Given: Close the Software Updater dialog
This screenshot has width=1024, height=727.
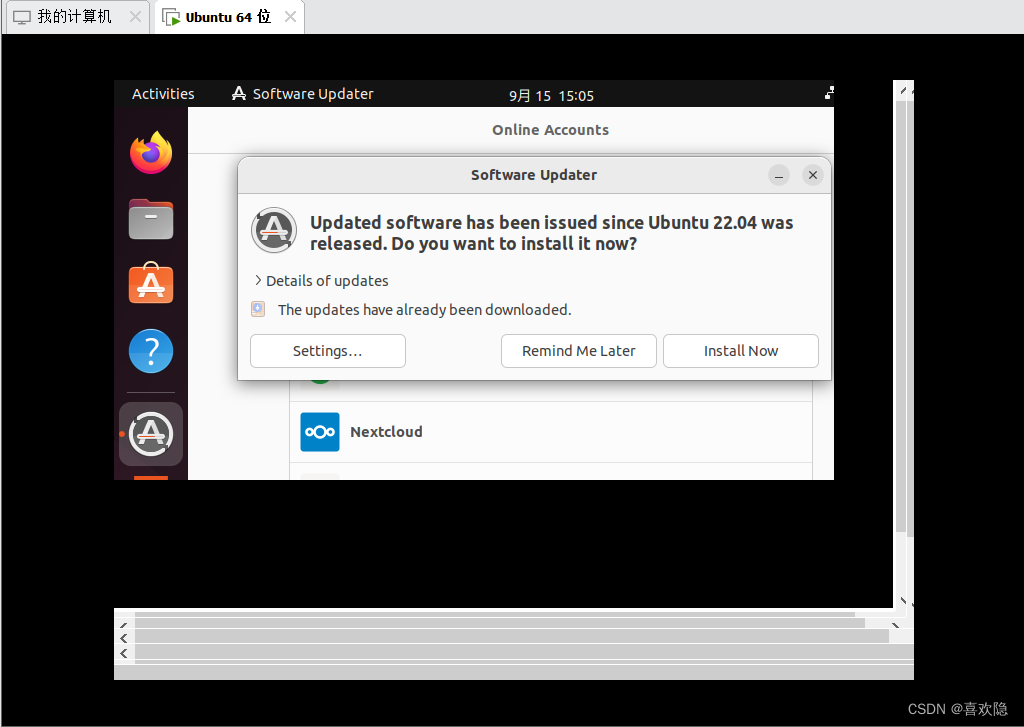Looking at the screenshot, I should [812, 175].
